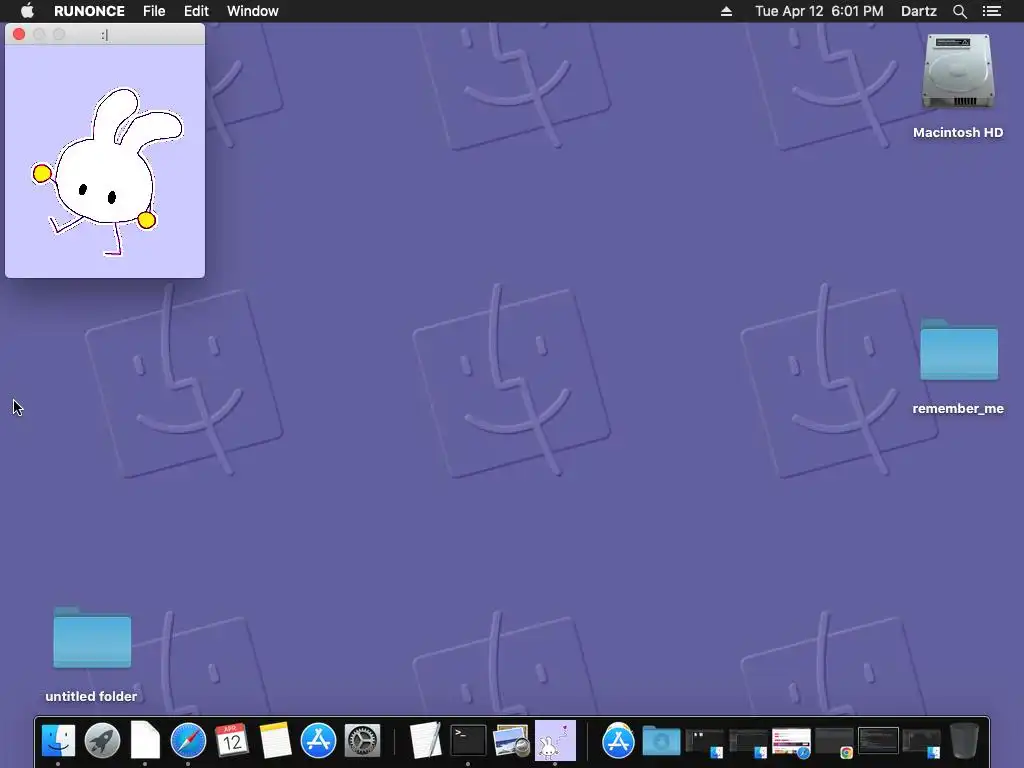This screenshot has height=768, width=1024.
Task: Launch Launchpad rocket icon in Dock
Action: [102, 742]
